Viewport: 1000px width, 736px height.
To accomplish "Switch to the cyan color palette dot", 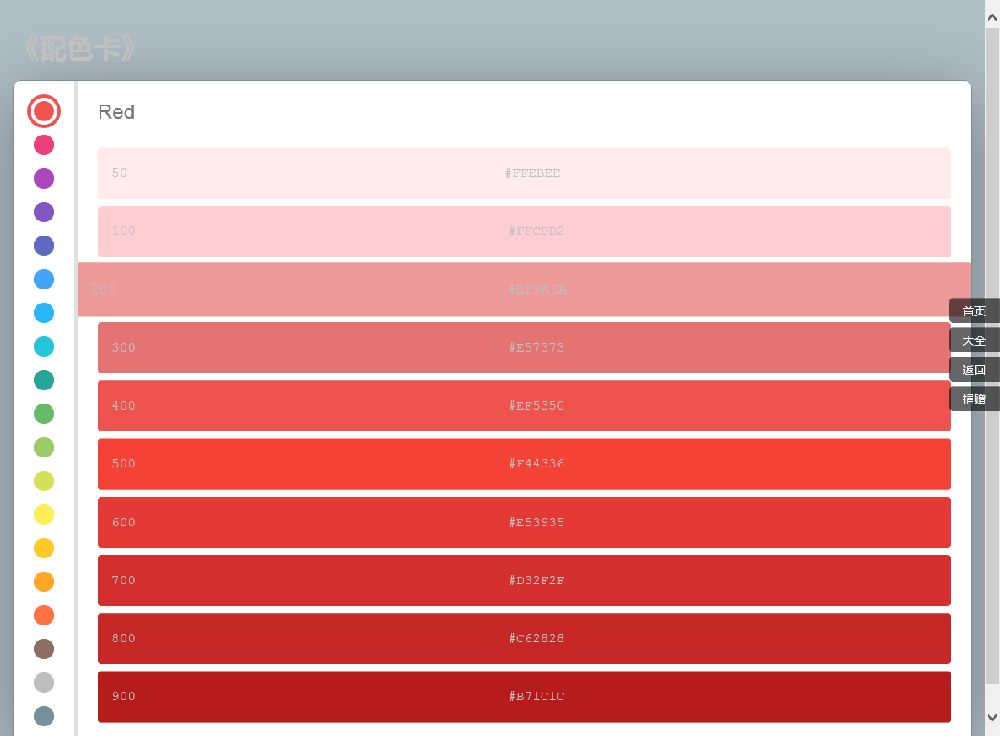I will pyautogui.click(x=44, y=347).
